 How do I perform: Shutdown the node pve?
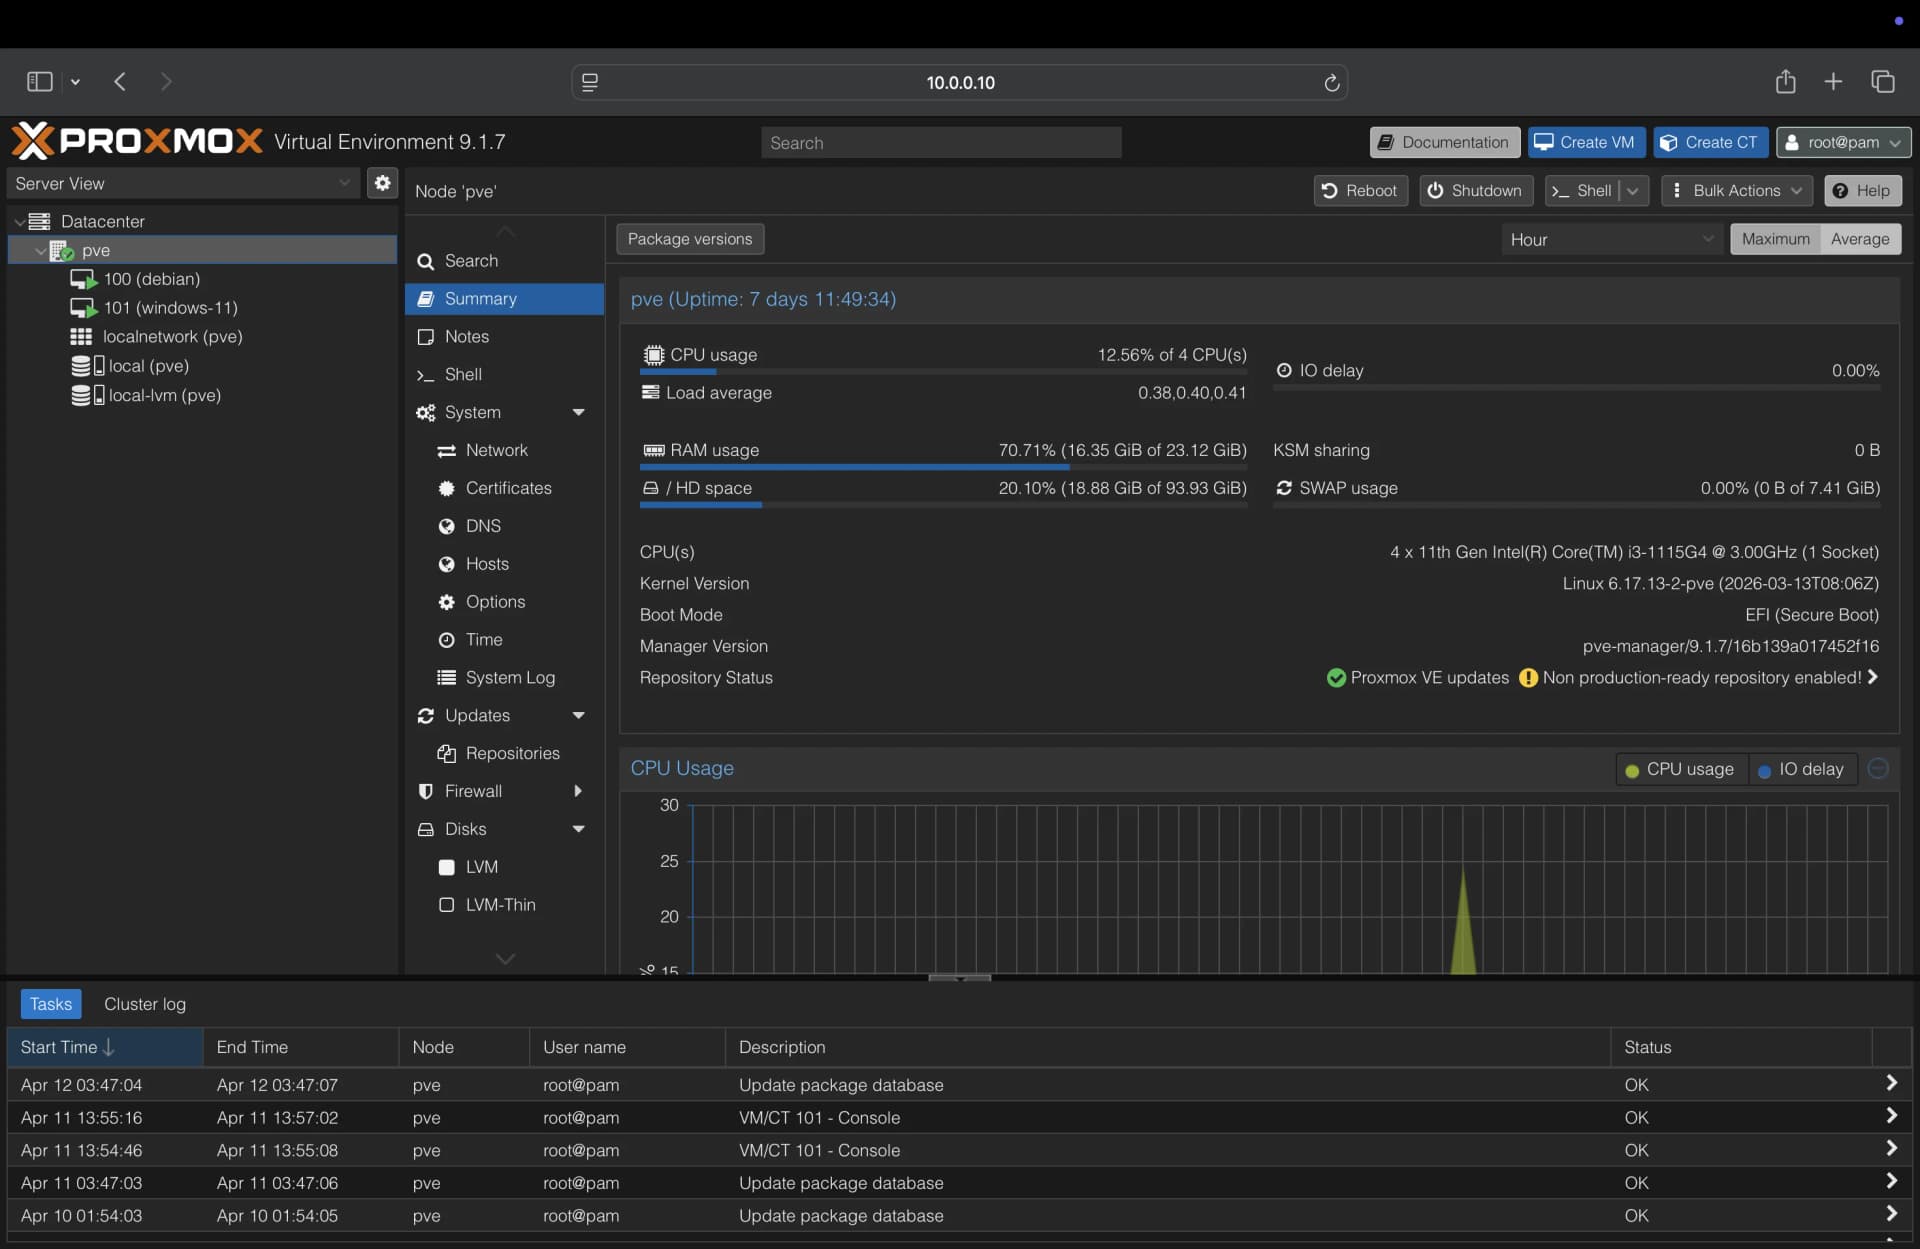point(1476,190)
